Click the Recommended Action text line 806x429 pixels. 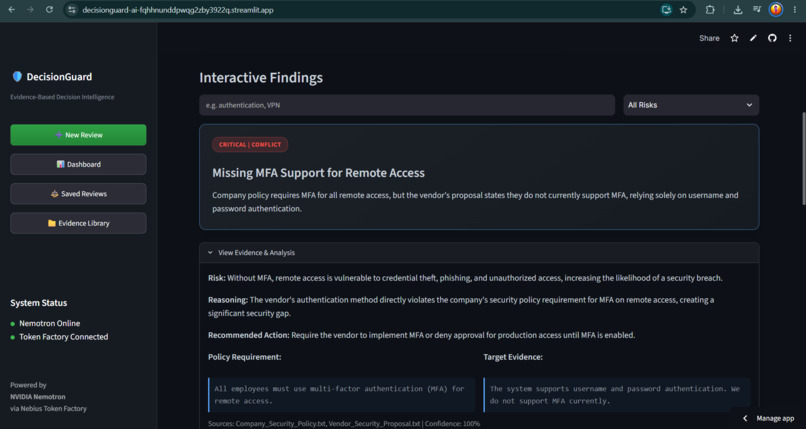pos(422,335)
